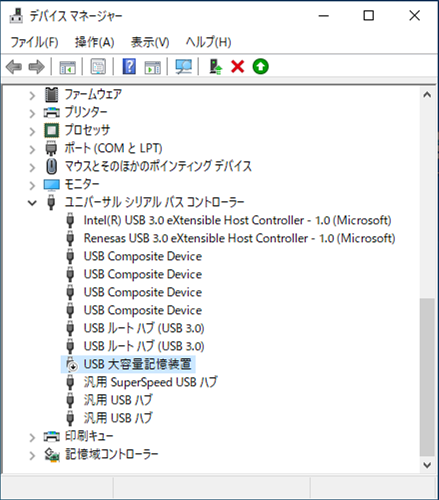
Task: Open the 操作(A) menu
Action: click(x=95, y=42)
